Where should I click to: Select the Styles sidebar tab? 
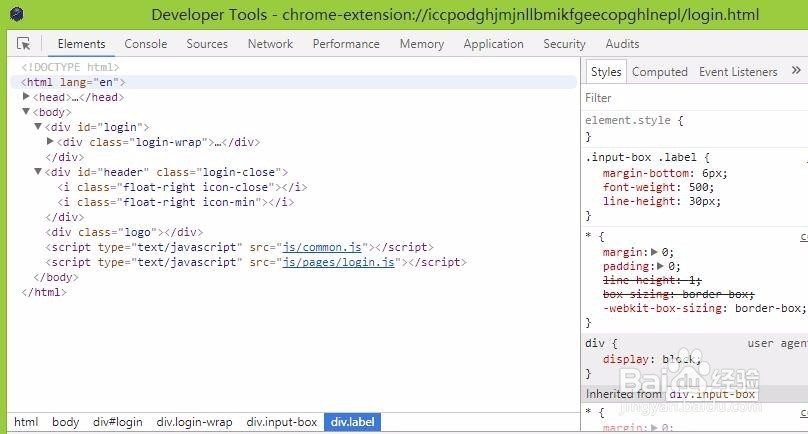click(x=605, y=72)
